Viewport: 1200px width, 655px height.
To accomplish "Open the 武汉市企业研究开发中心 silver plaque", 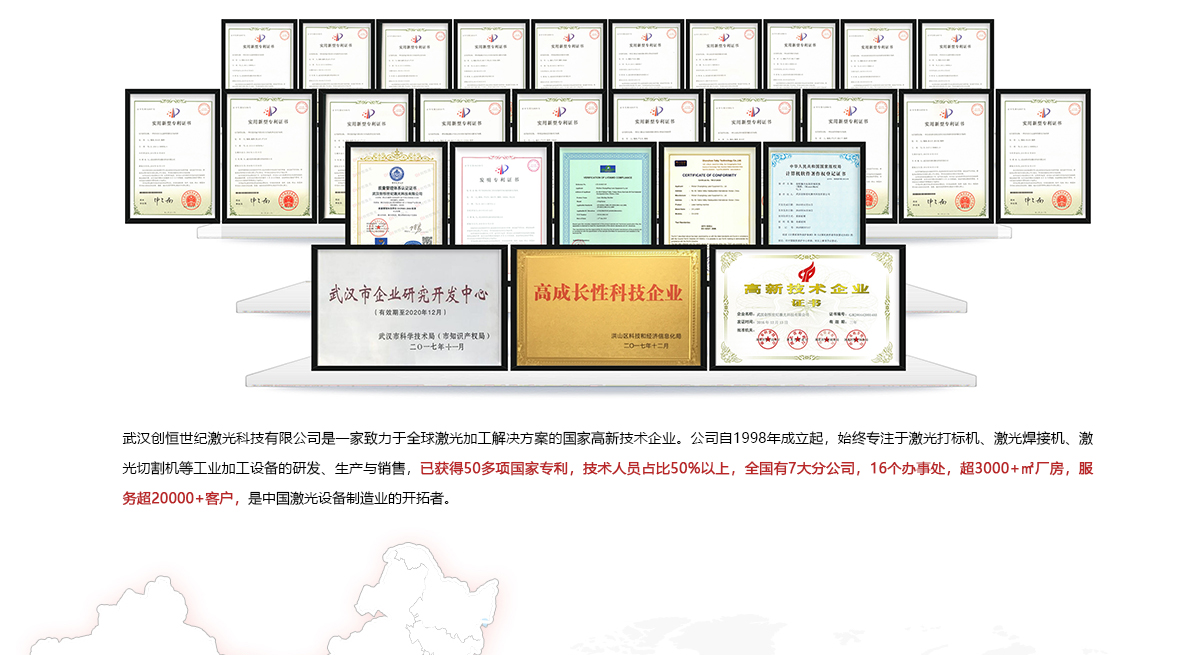I will [x=409, y=307].
